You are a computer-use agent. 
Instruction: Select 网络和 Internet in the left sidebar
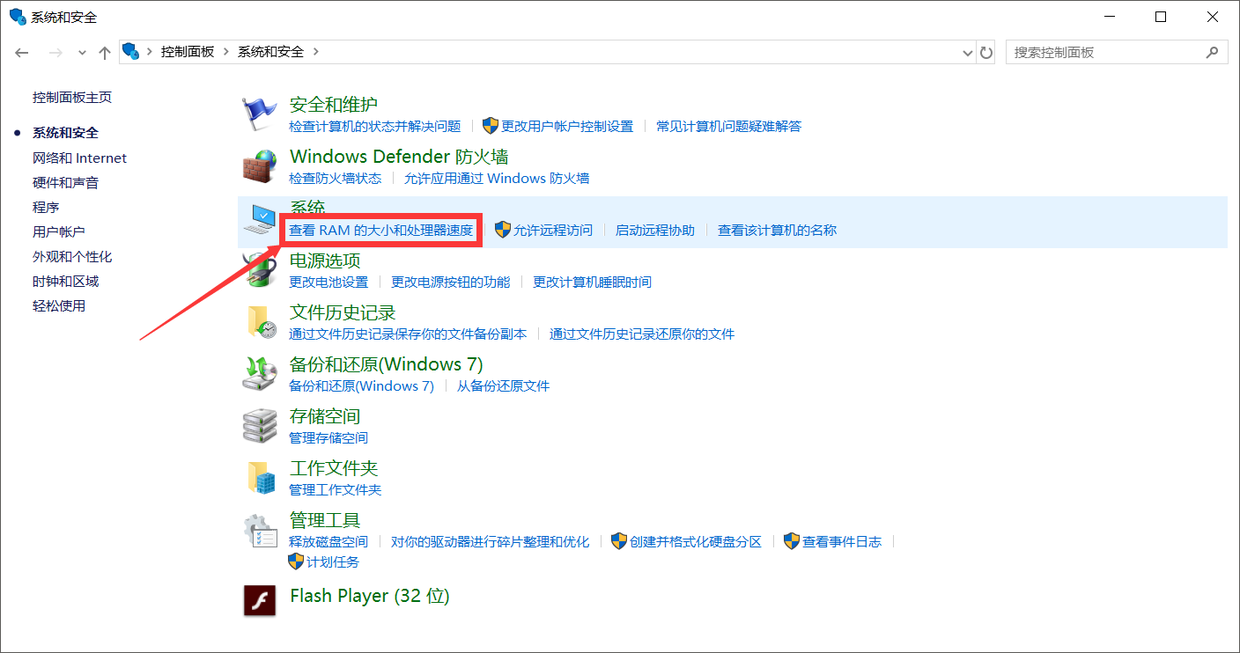(x=79, y=158)
